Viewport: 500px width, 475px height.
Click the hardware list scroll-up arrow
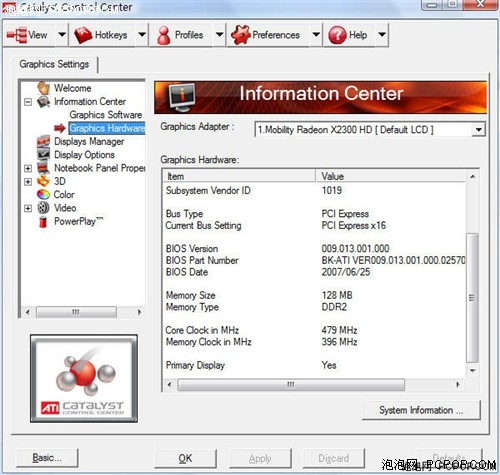[472, 176]
